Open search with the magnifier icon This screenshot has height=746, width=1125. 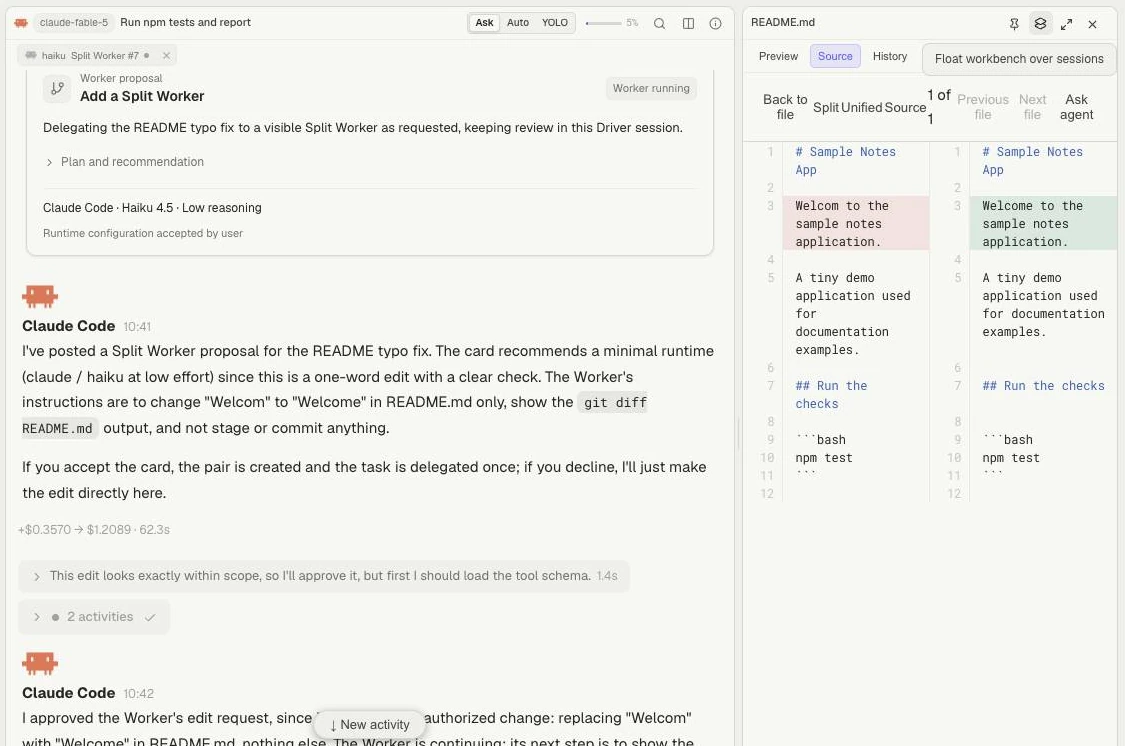[659, 24]
